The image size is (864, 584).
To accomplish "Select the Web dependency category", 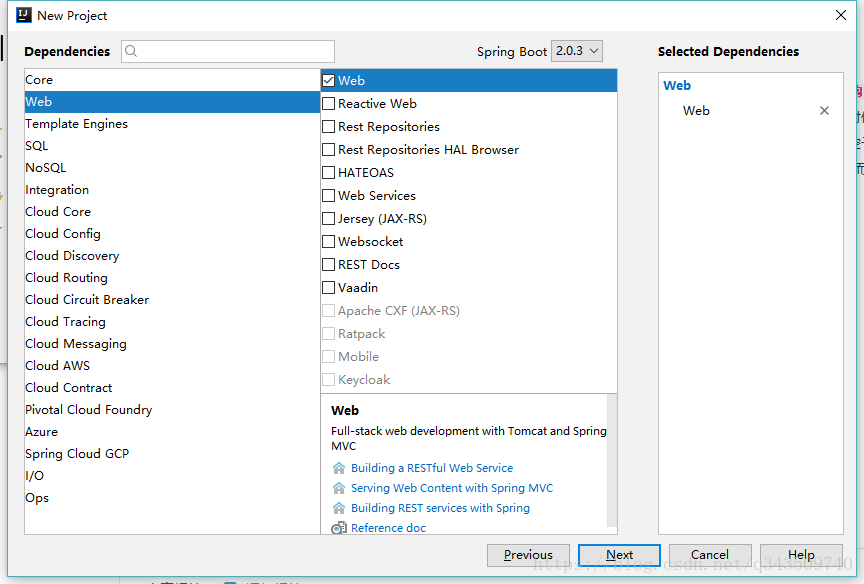I will (172, 102).
